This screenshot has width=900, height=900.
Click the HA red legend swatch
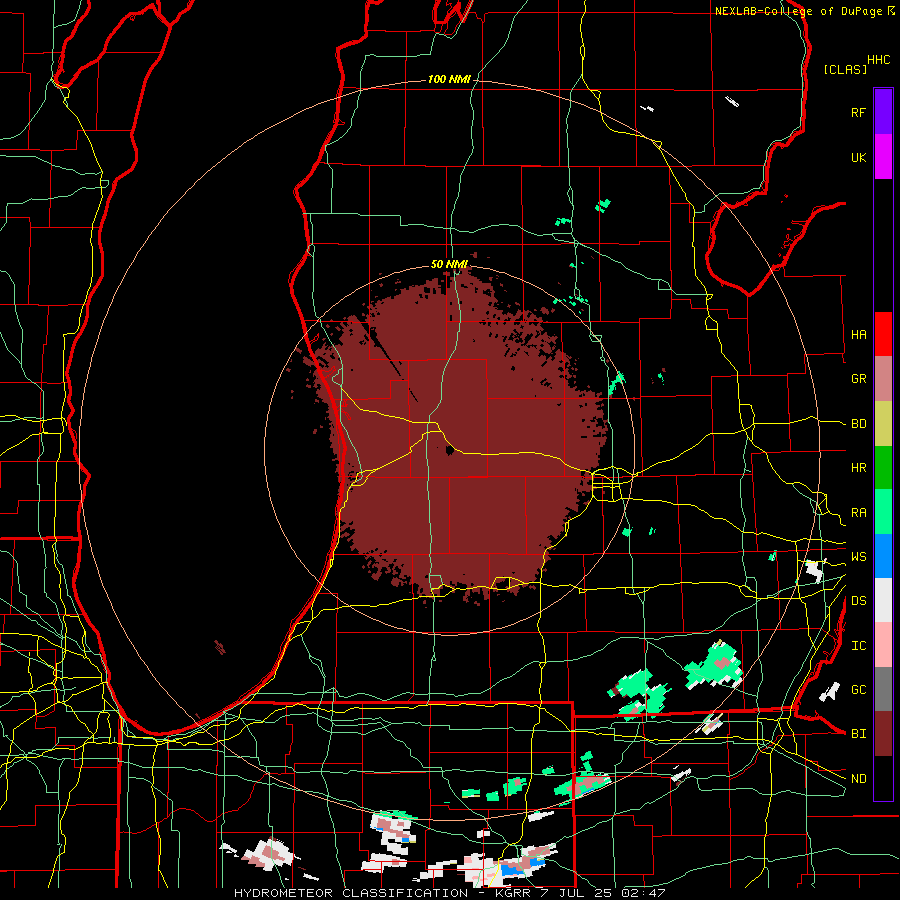pyautogui.click(x=883, y=334)
